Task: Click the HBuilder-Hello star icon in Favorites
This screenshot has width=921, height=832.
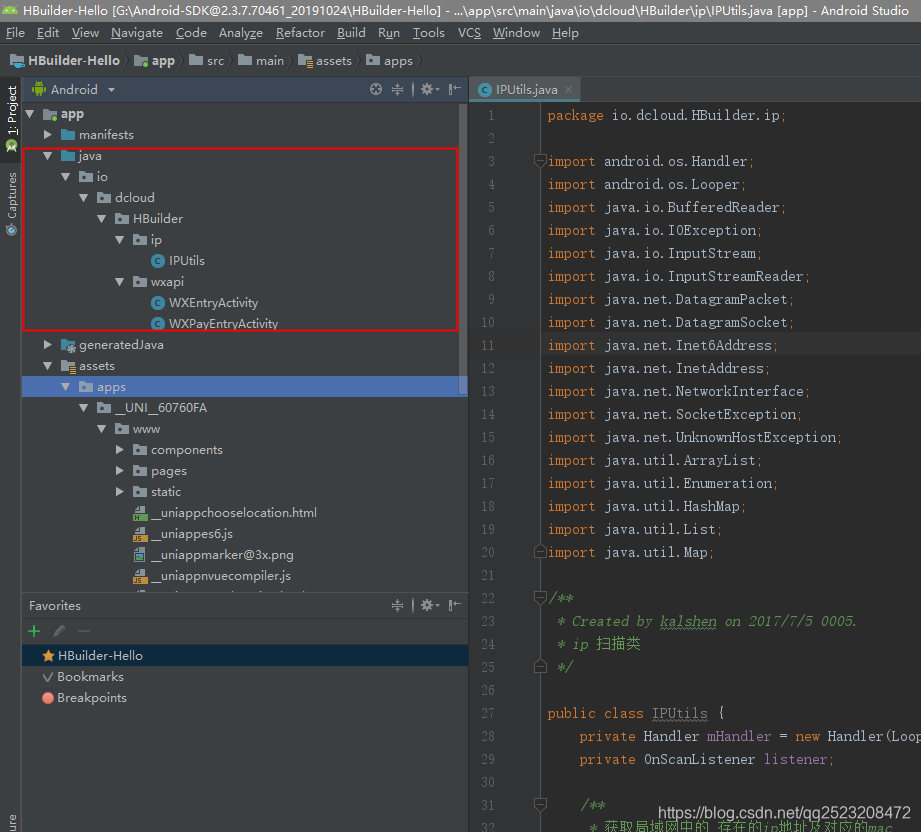Action: tap(48, 656)
